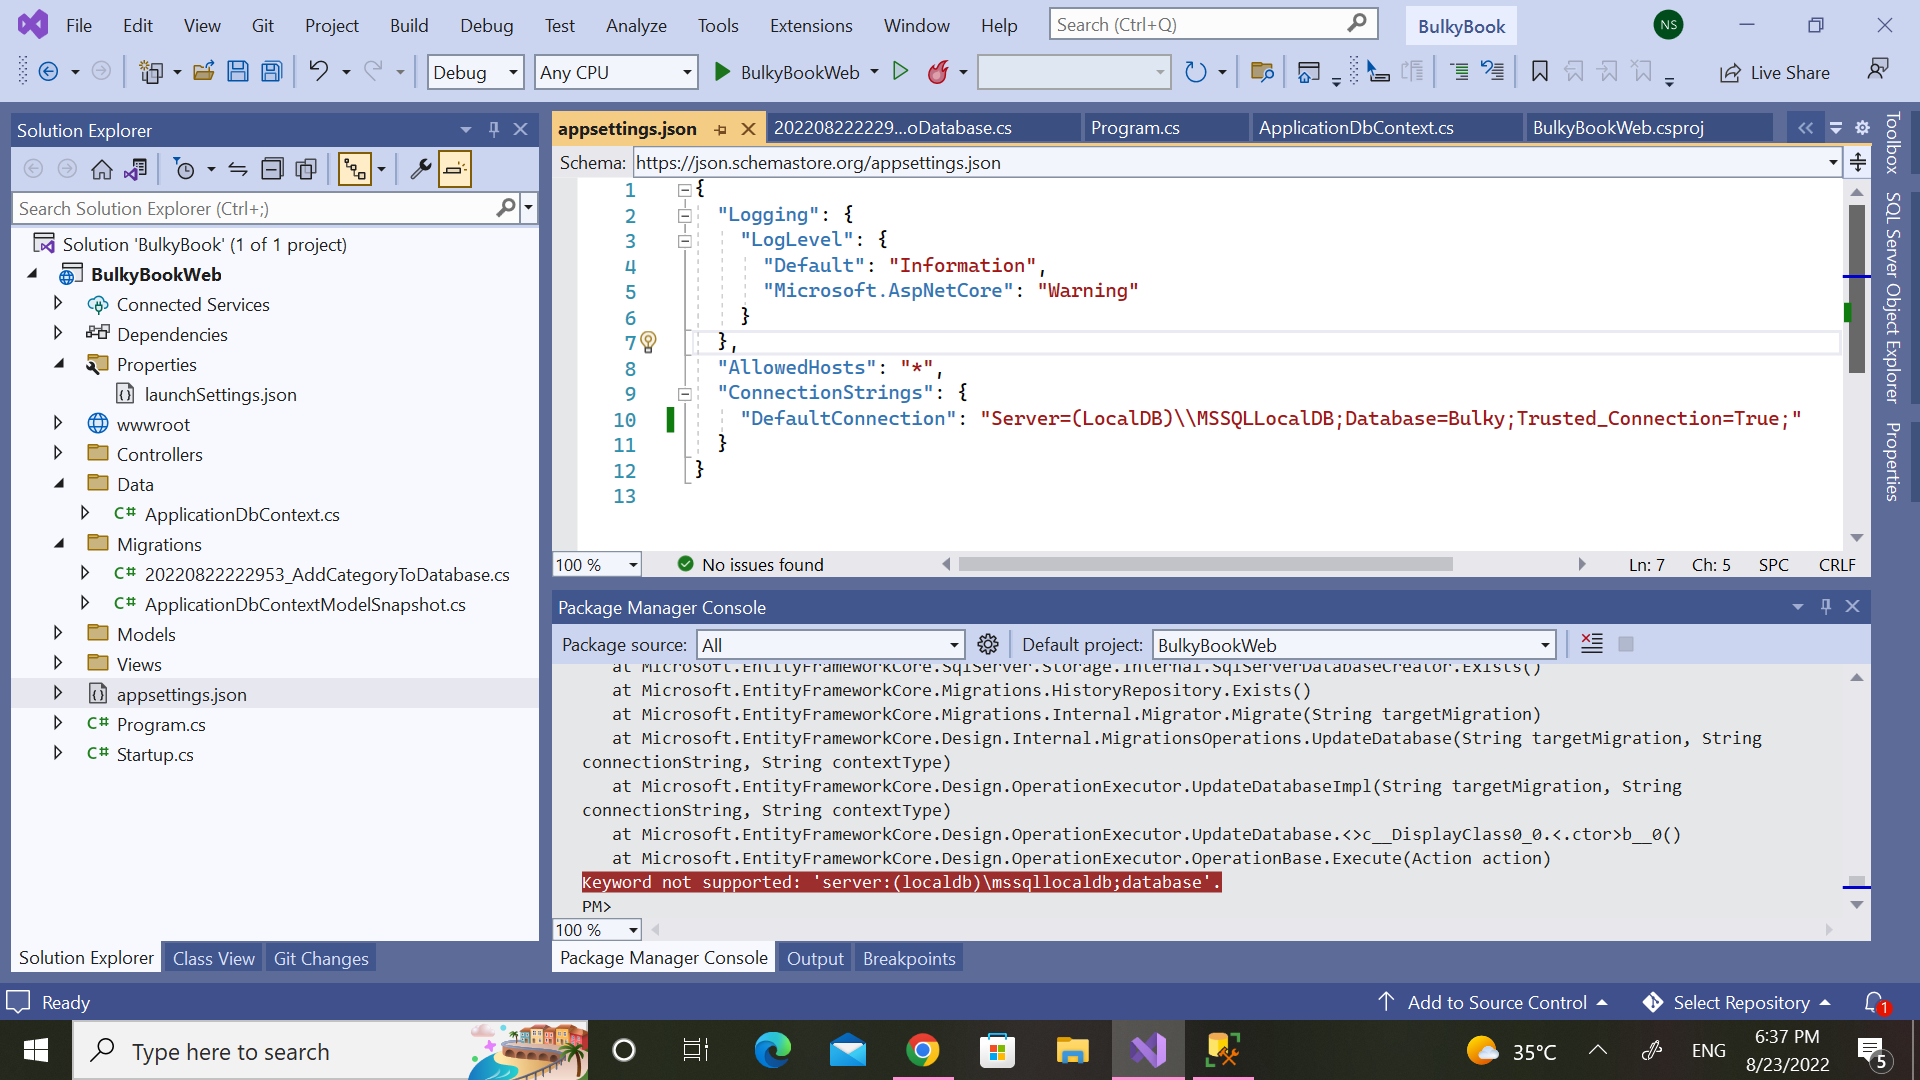Open Google Chrome from the taskbar
Image resolution: width=1920 pixels, height=1080 pixels.
tap(922, 1050)
